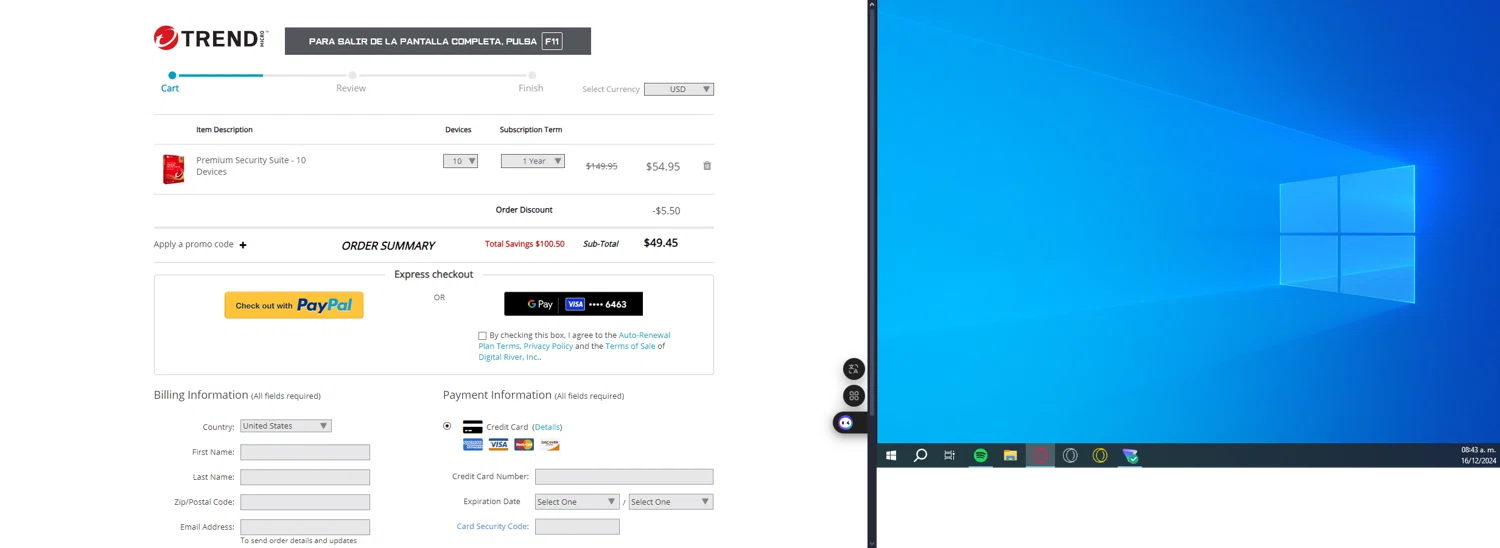Open Windows taskbar search
The height and width of the screenshot is (548, 1500).
(921, 455)
